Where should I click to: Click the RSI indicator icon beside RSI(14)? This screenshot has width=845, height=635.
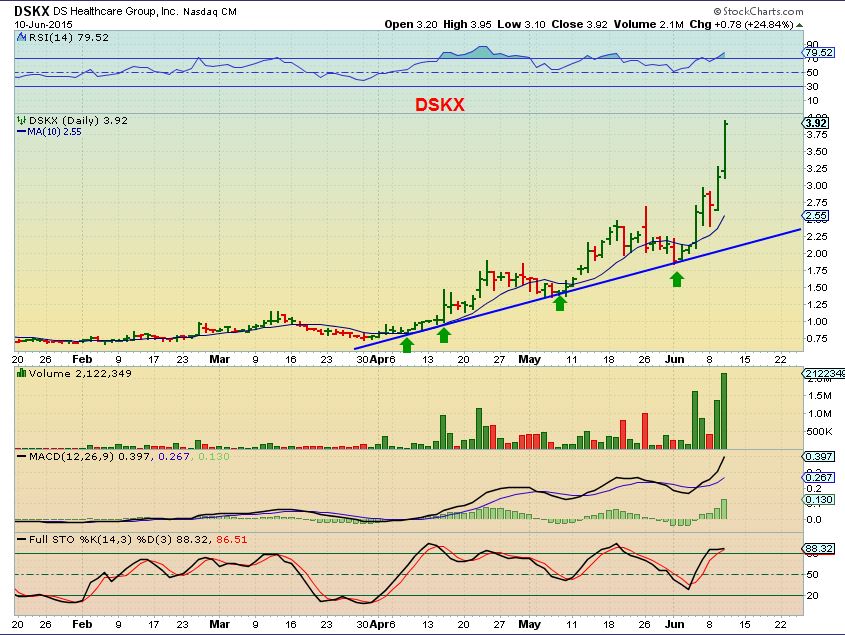coord(22,37)
